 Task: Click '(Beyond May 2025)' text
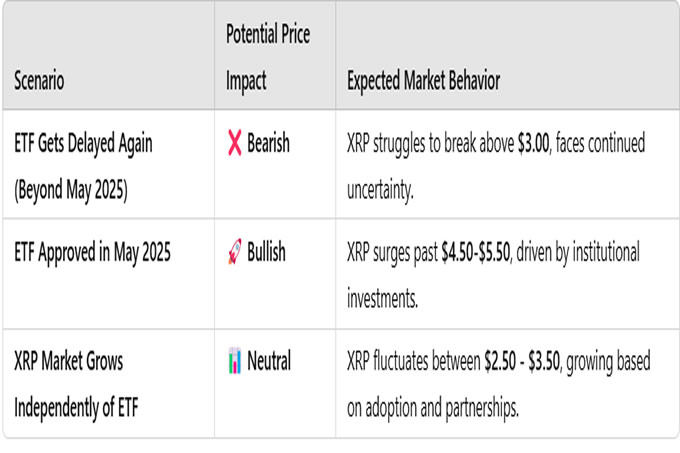tap(71, 190)
